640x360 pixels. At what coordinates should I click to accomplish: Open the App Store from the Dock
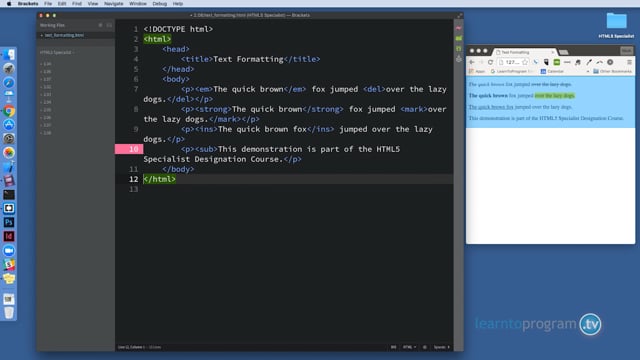coord(9,124)
